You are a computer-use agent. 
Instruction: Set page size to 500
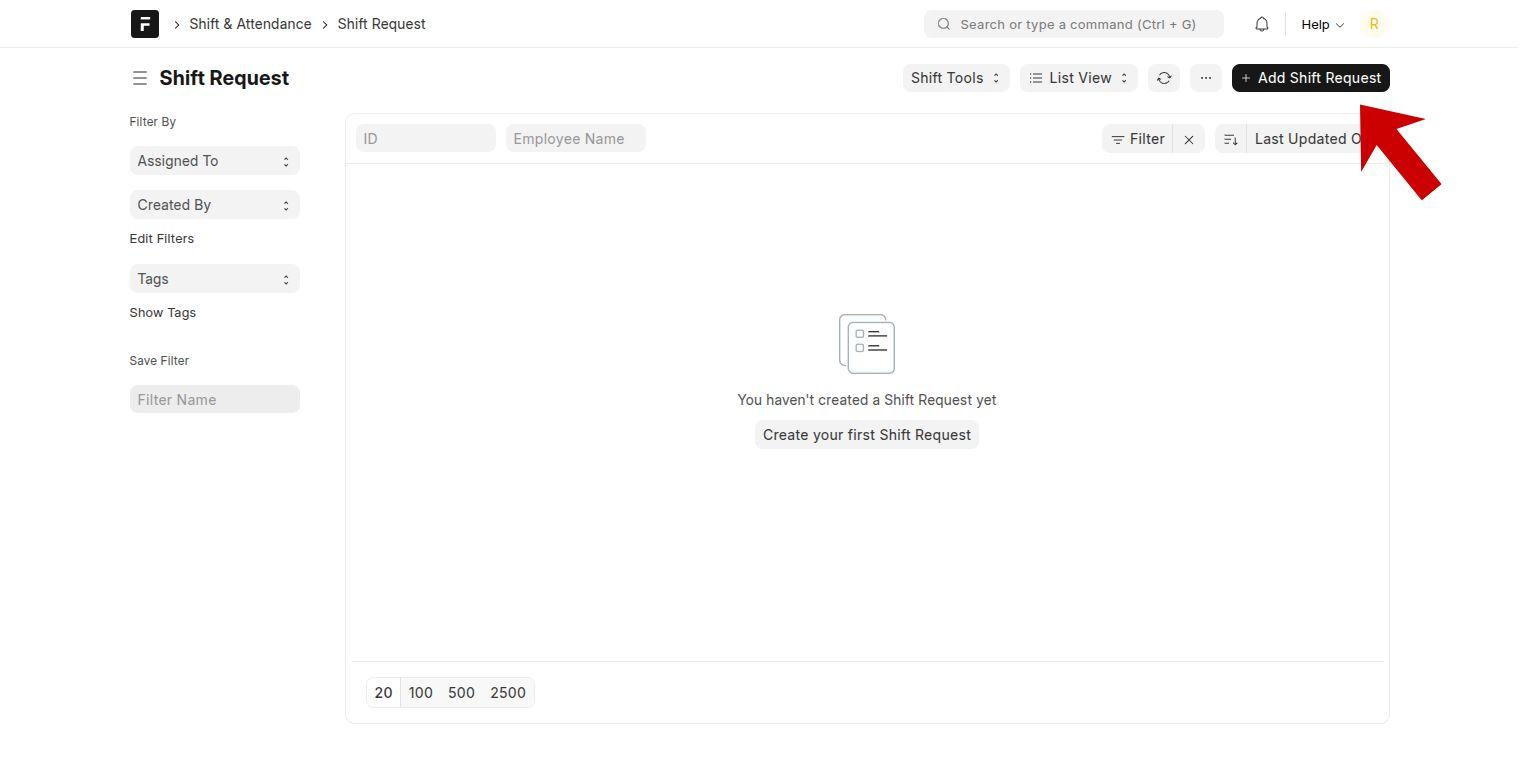click(461, 693)
